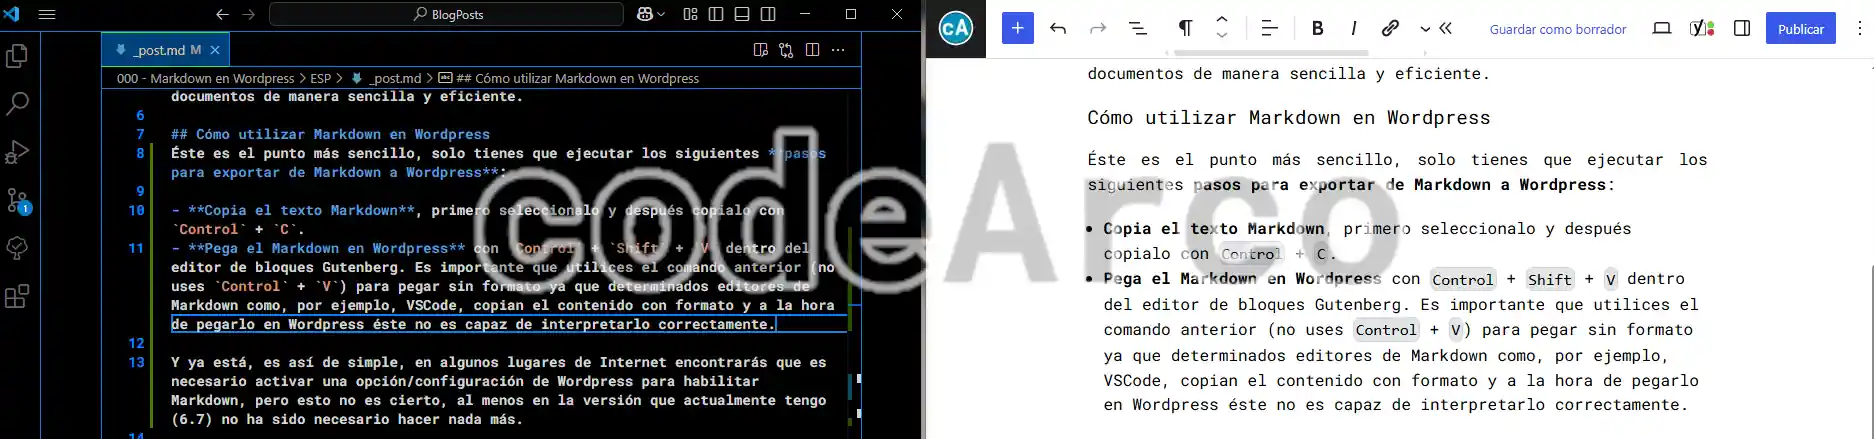1874x439 pixels.
Task: Open Customize Layout in VS Code title bar
Action: 690,14
